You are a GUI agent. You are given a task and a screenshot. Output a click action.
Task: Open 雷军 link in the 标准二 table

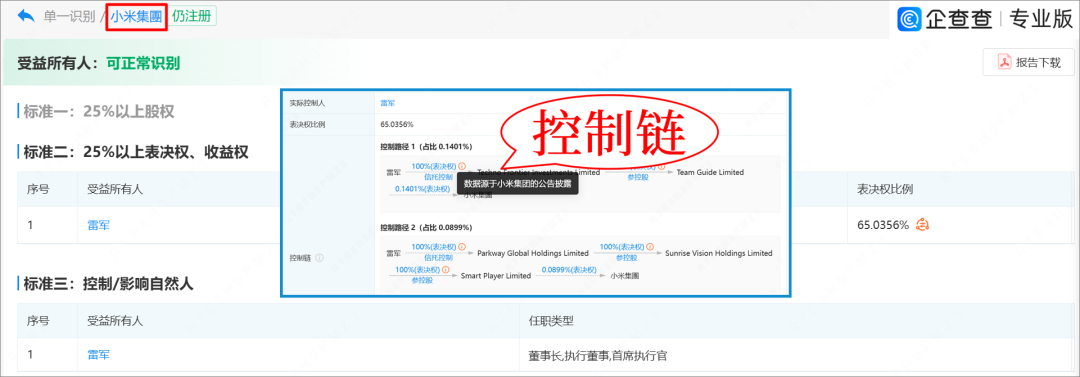coord(98,225)
